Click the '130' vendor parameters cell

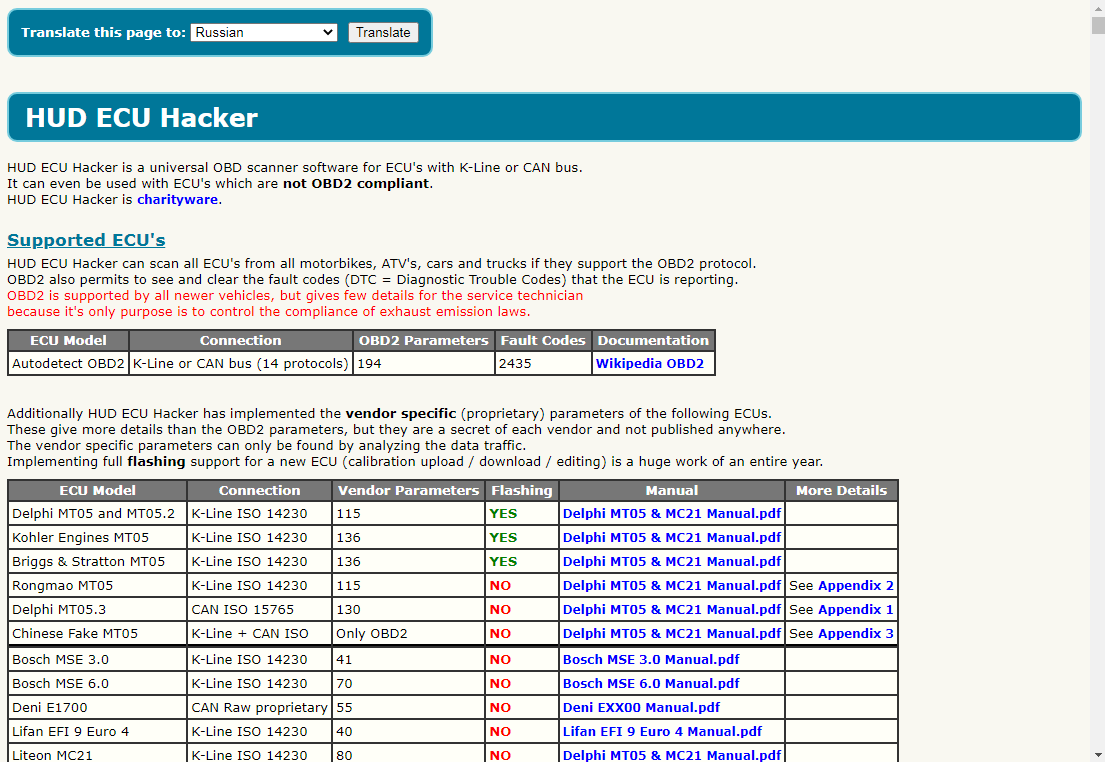click(409, 610)
